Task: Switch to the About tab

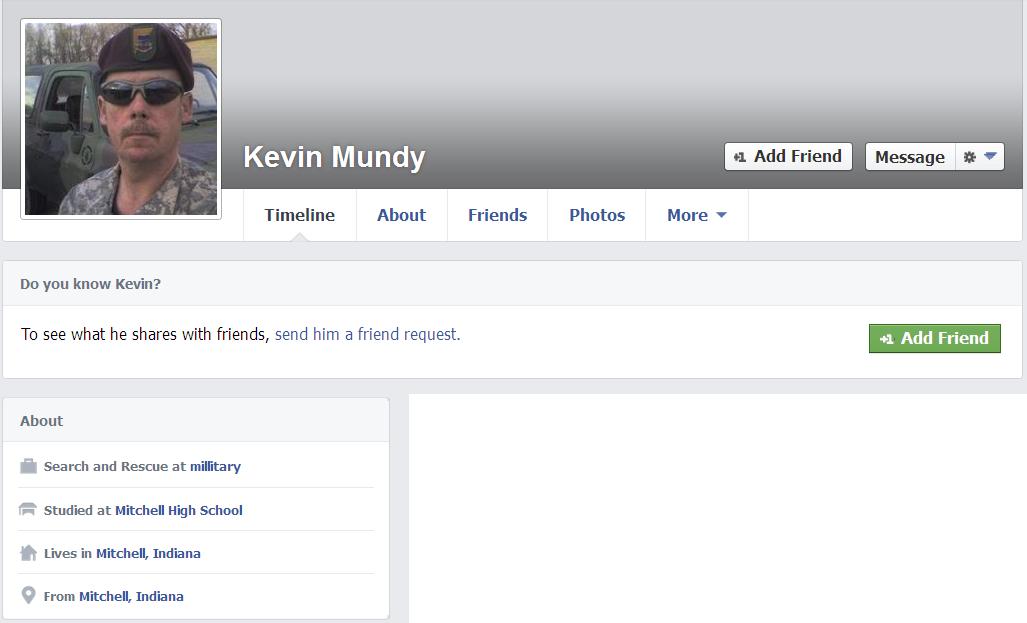Action: click(401, 215)
